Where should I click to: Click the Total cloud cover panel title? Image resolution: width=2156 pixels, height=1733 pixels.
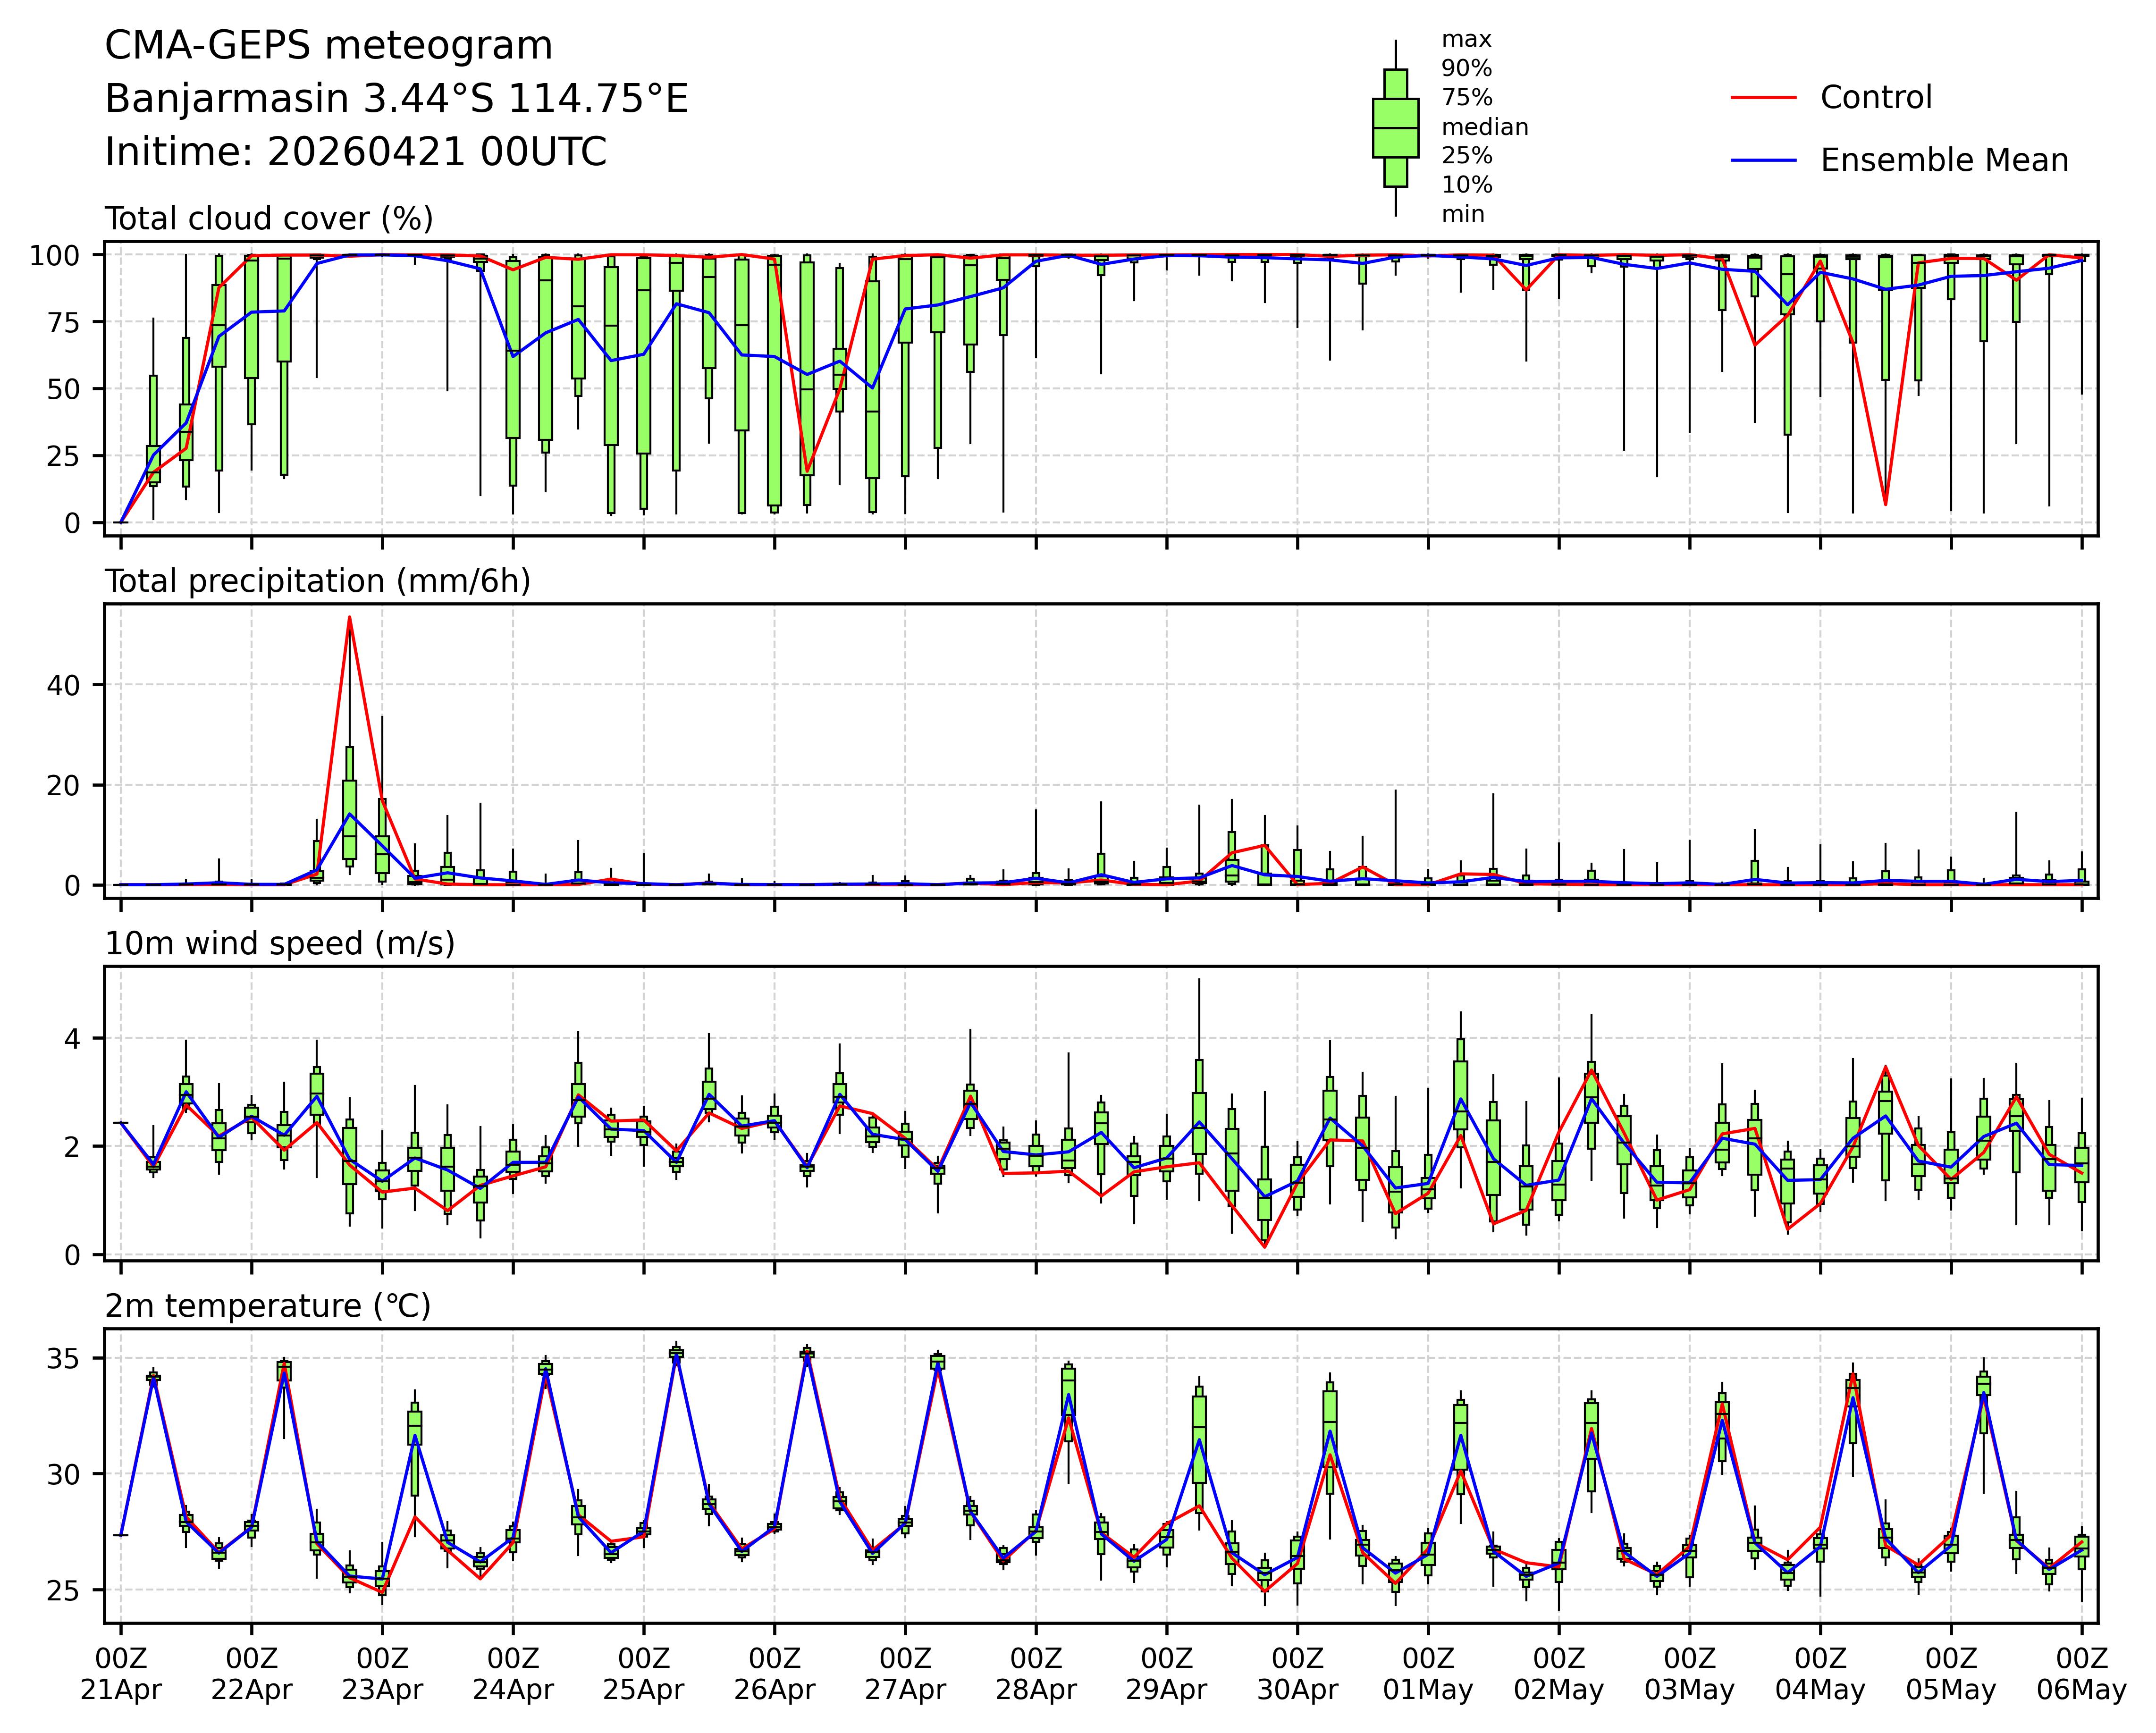[269, 218]
